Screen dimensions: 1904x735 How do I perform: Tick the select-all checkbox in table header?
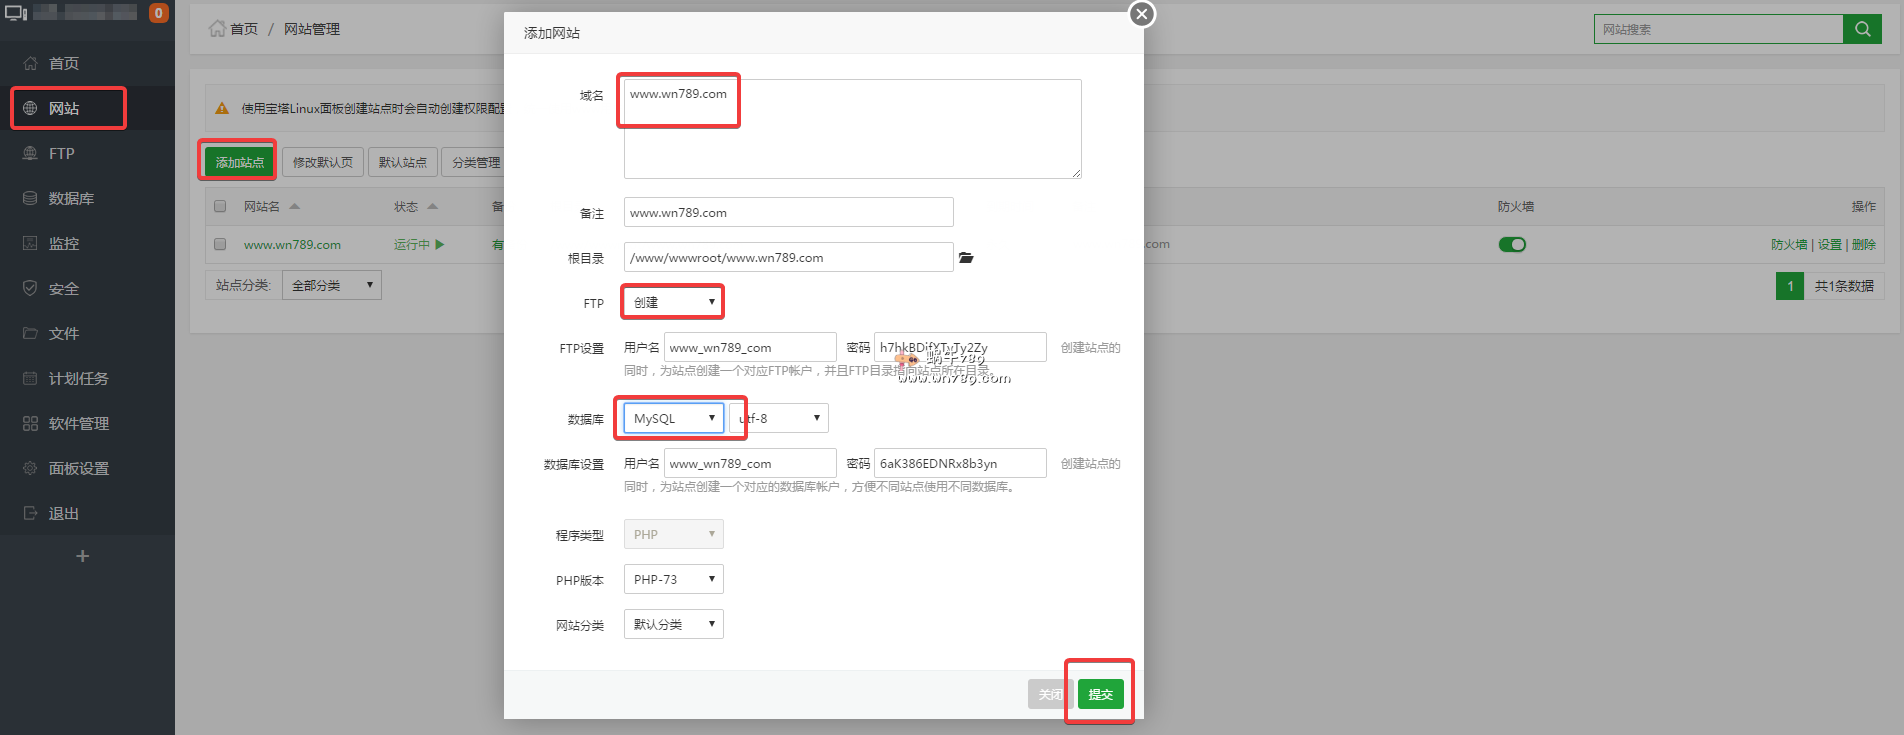click(x=220, y=207)
